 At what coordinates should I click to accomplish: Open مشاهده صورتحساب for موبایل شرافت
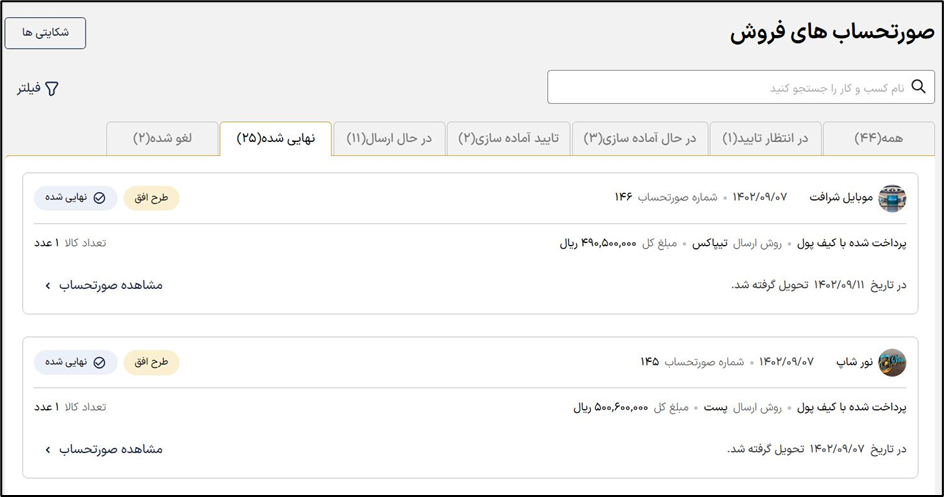110,286
